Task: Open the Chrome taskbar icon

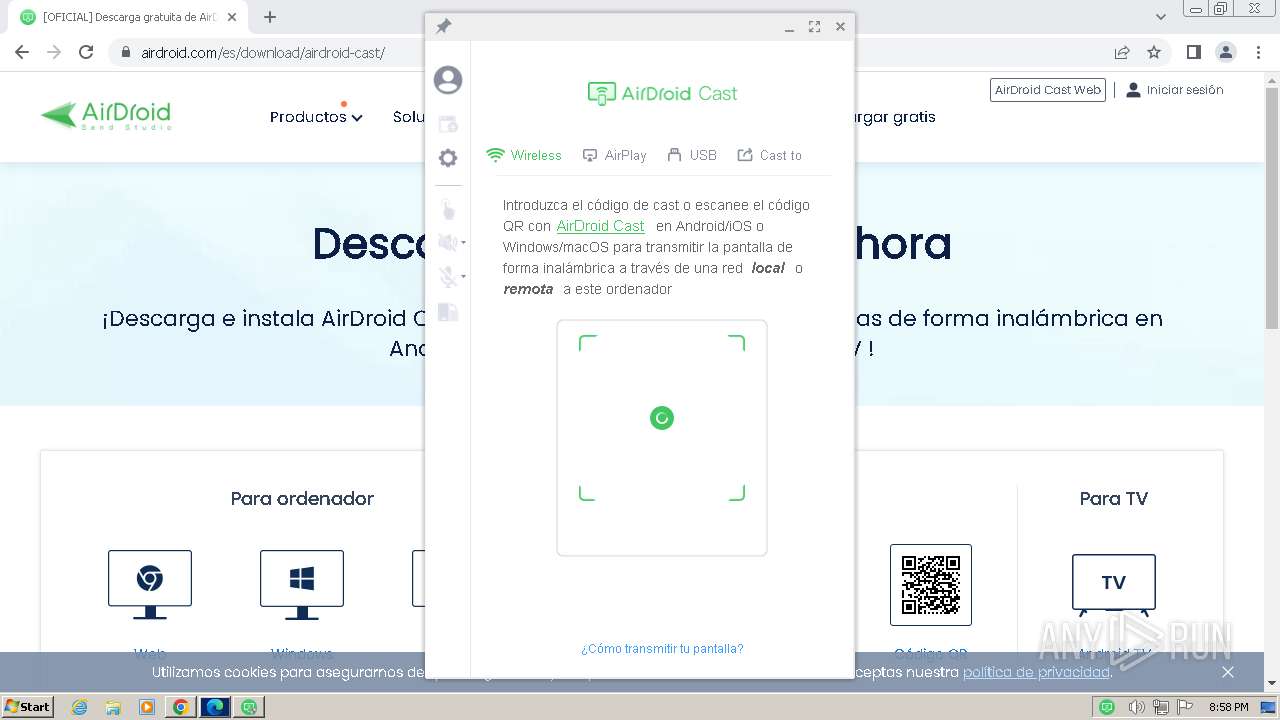Action: click(180, 707)
